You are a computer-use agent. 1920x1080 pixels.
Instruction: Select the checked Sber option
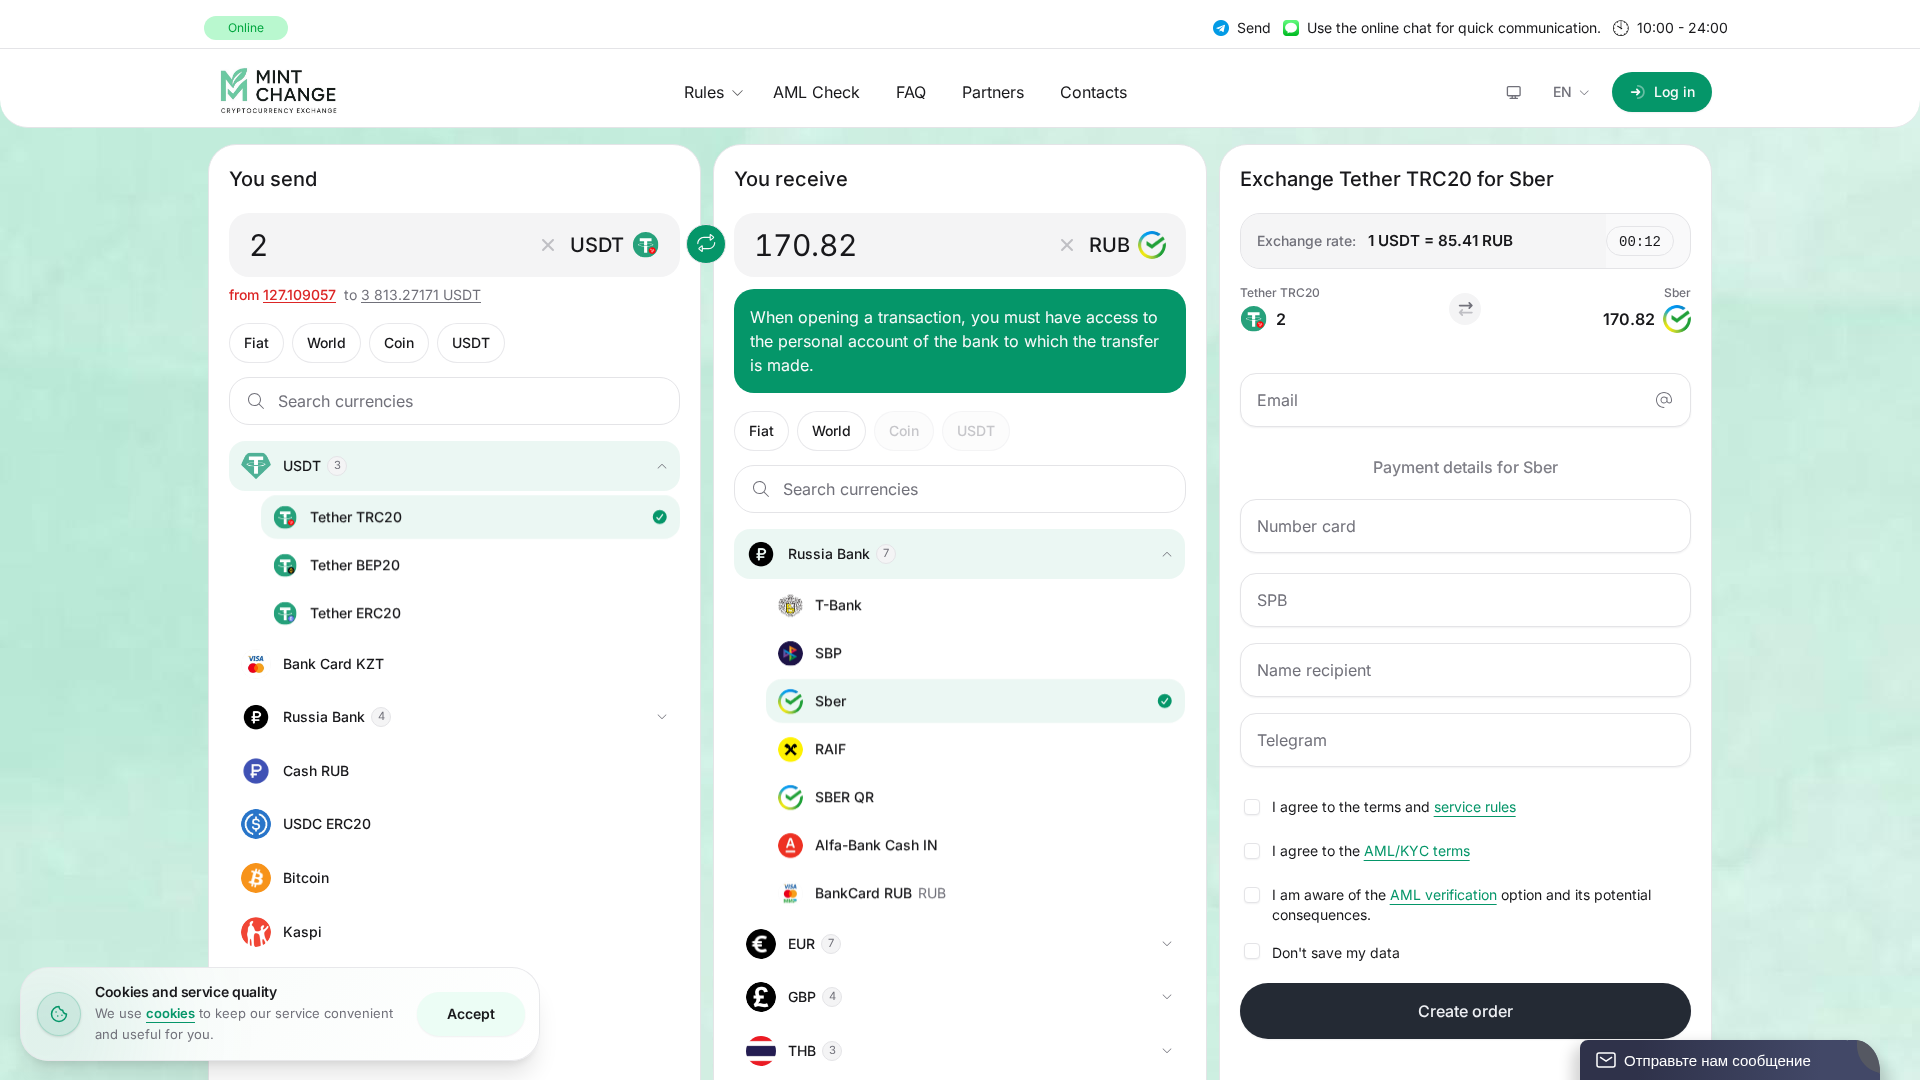coord(975,701)
